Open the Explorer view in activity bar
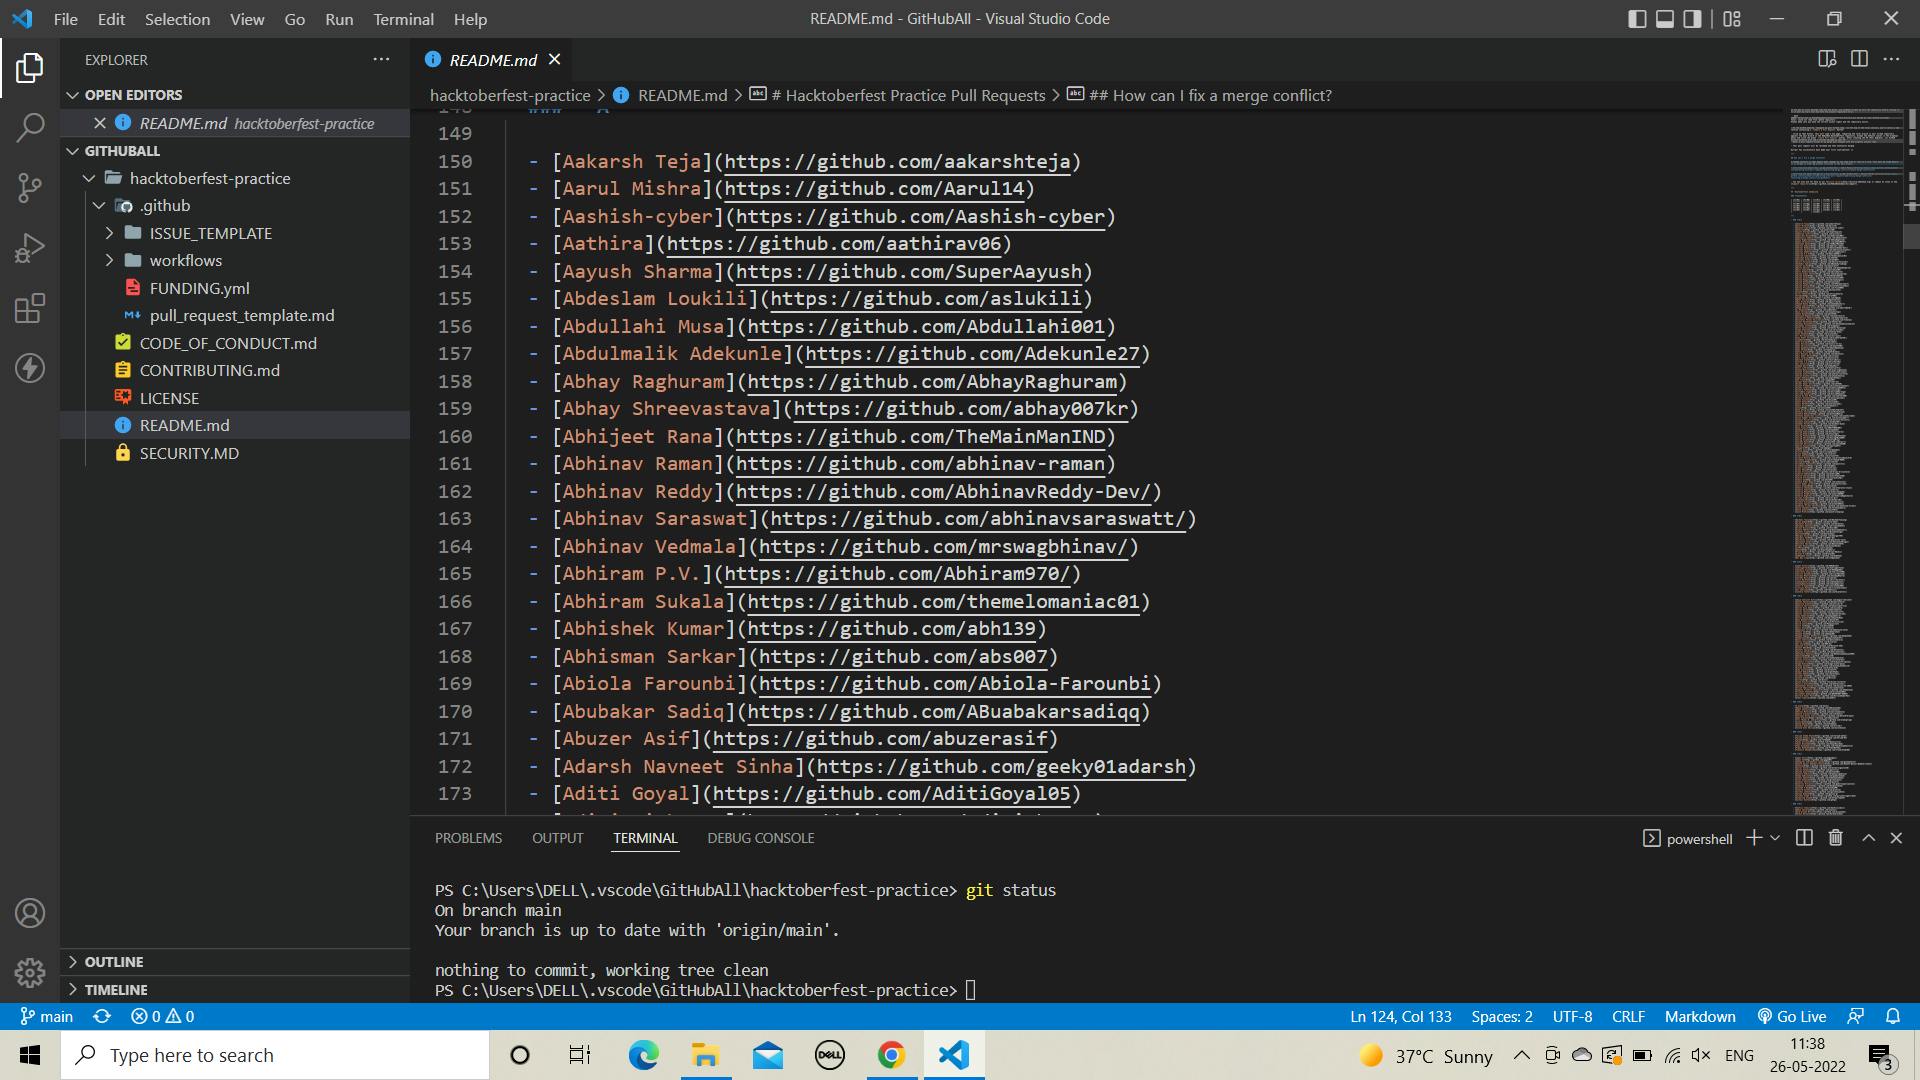Image resolution: width=1920 pixels, height=1080 pixels. [30, 68]
